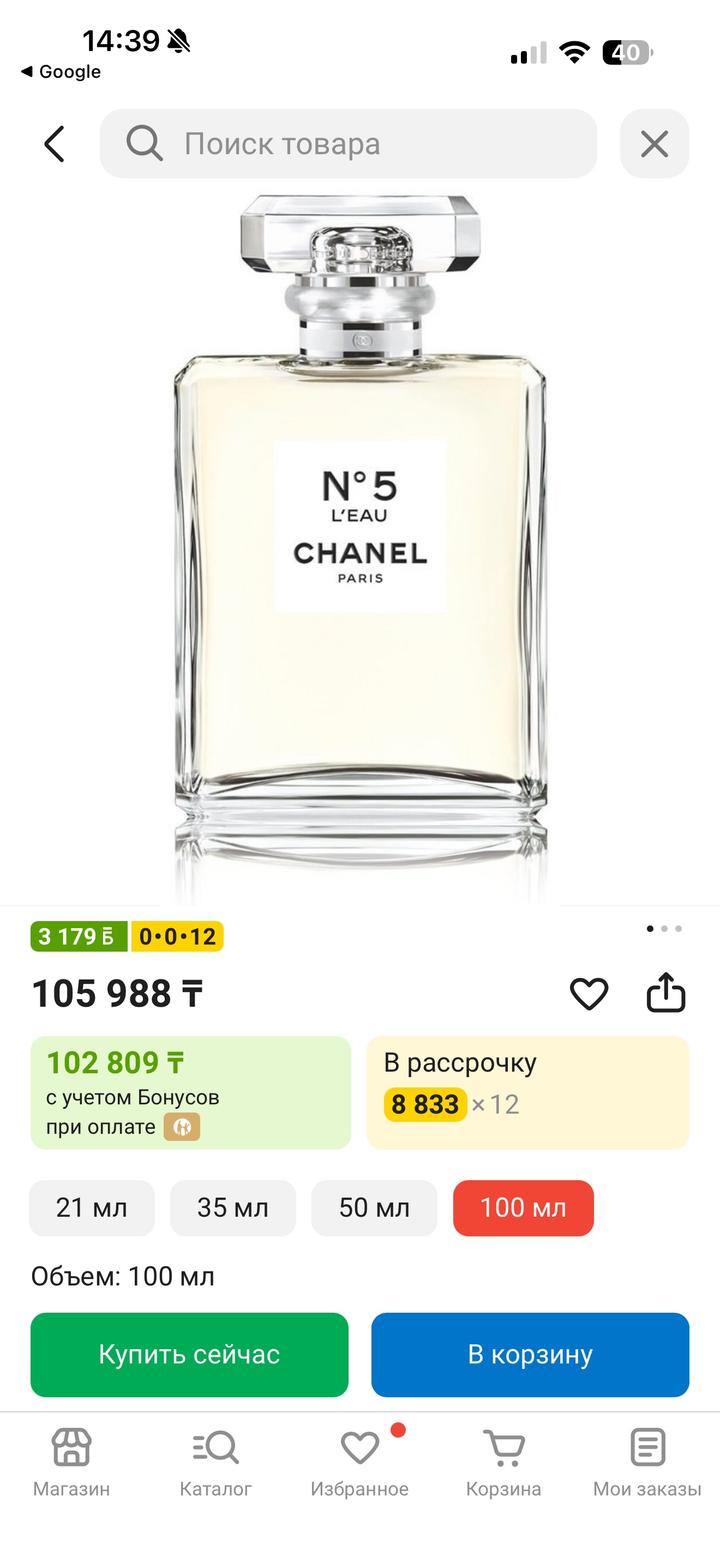Select the 50 мл volume option
Image resolution: width=720 pixels, height=1564 pixels.
coord(374,1208)
